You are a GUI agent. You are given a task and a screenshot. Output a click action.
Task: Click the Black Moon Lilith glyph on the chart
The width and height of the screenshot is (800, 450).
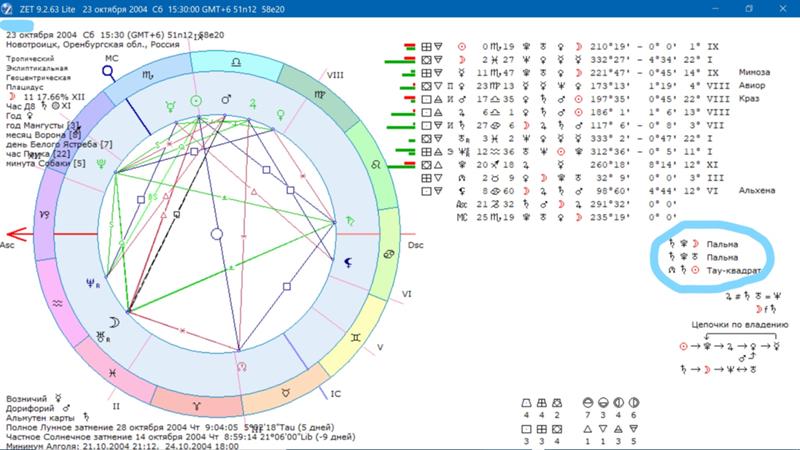pos(348,263)
